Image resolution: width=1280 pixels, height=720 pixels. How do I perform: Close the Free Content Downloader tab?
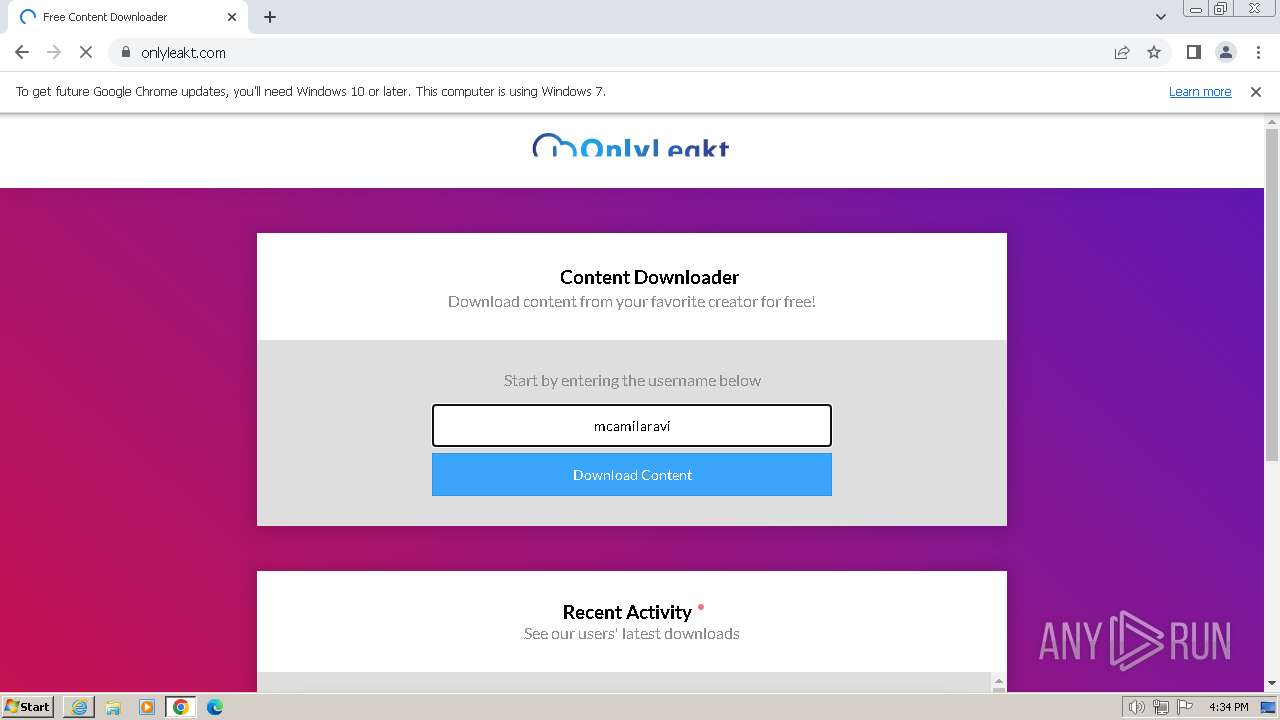pos(232,17)
